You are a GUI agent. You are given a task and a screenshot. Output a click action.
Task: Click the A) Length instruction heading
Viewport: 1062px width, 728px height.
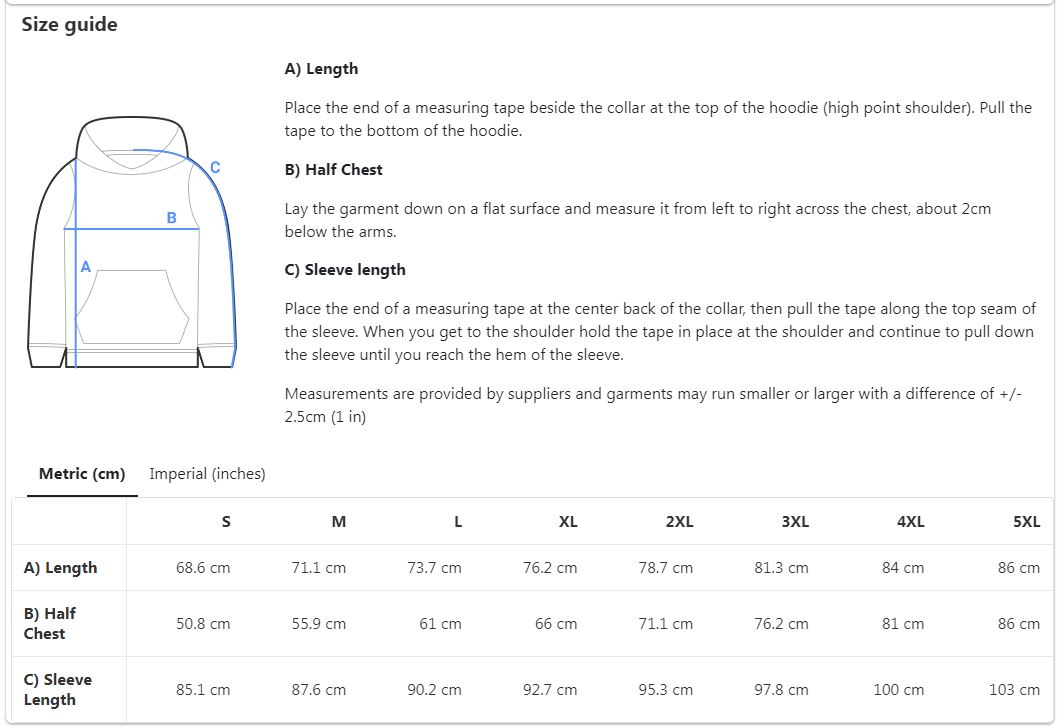click(x=321, y=68)
